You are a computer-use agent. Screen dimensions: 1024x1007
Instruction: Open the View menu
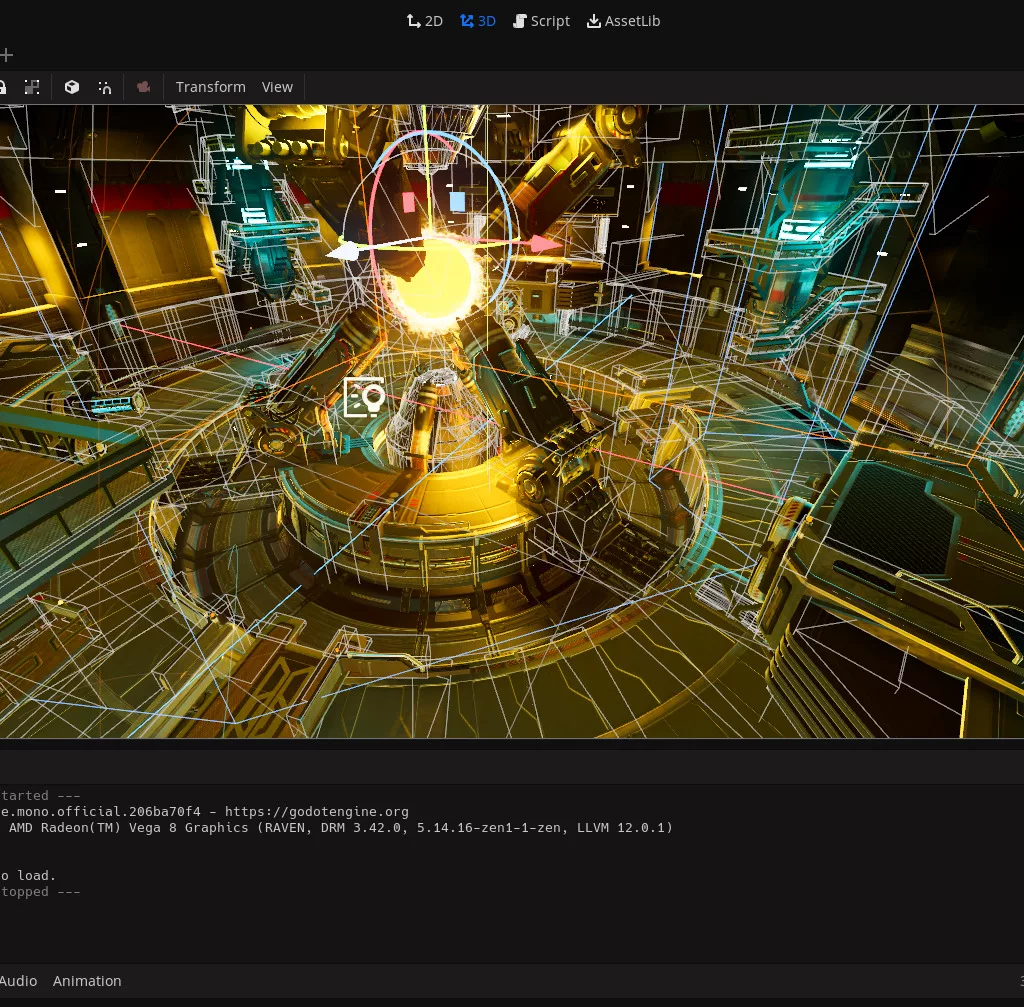[277, 87]
